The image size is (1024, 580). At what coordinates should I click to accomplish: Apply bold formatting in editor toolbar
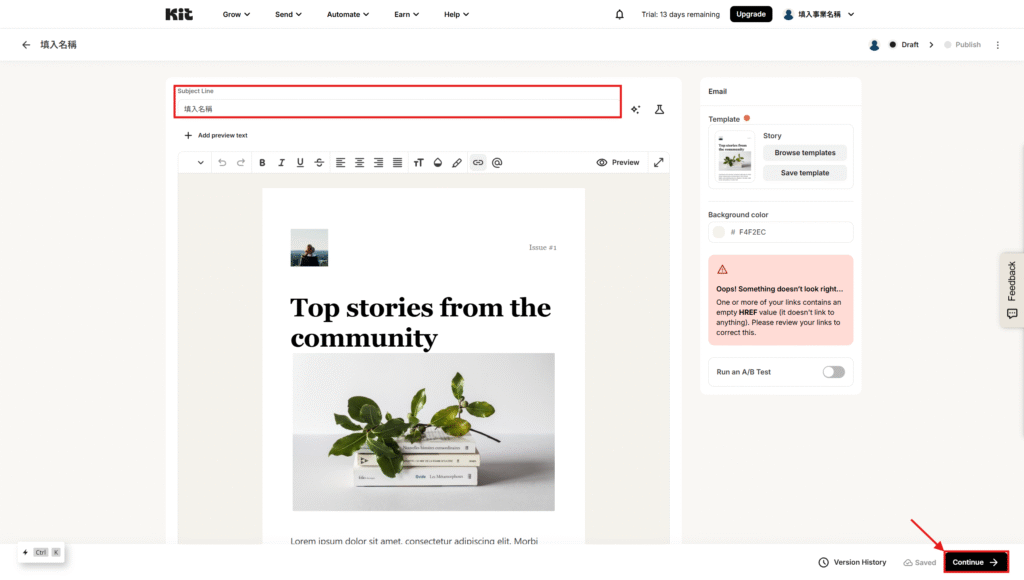click(262, 162)
